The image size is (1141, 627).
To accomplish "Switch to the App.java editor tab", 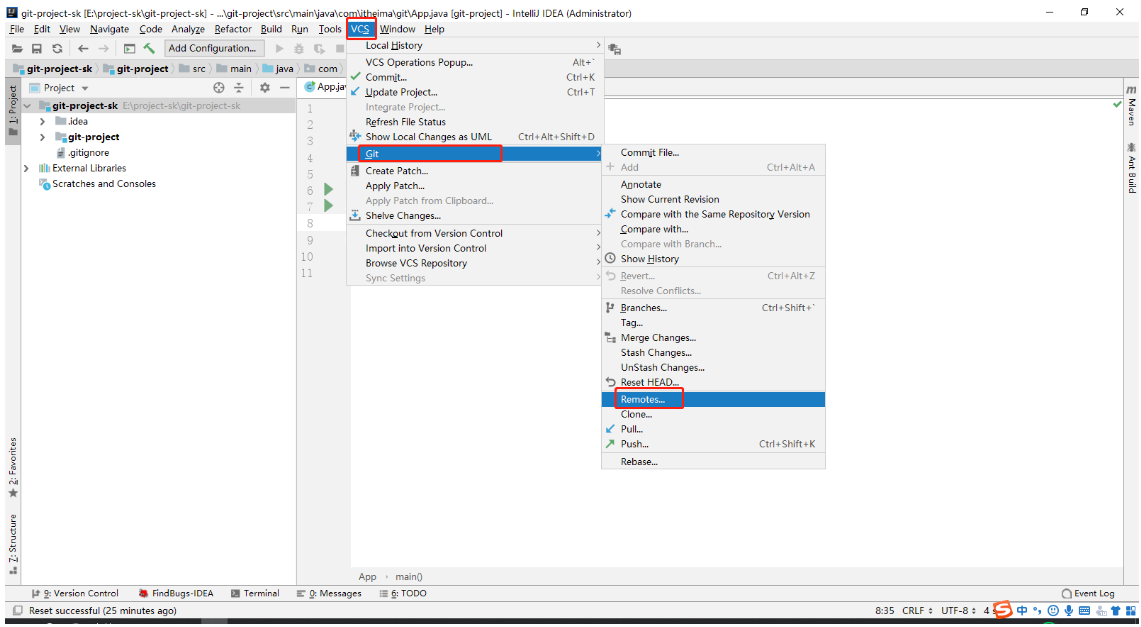I will pos(325,87).
